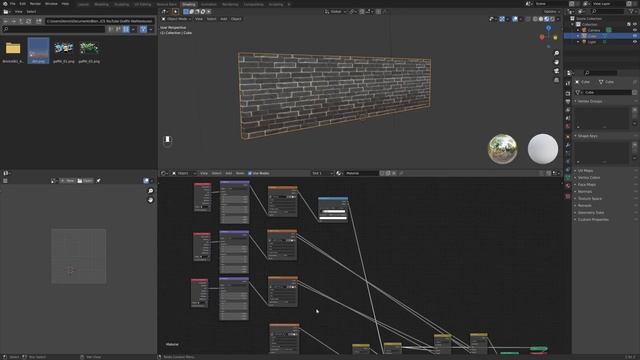Collapse the Vertex Groups panel
640x360 pixels.
click(x=589, y=101)
